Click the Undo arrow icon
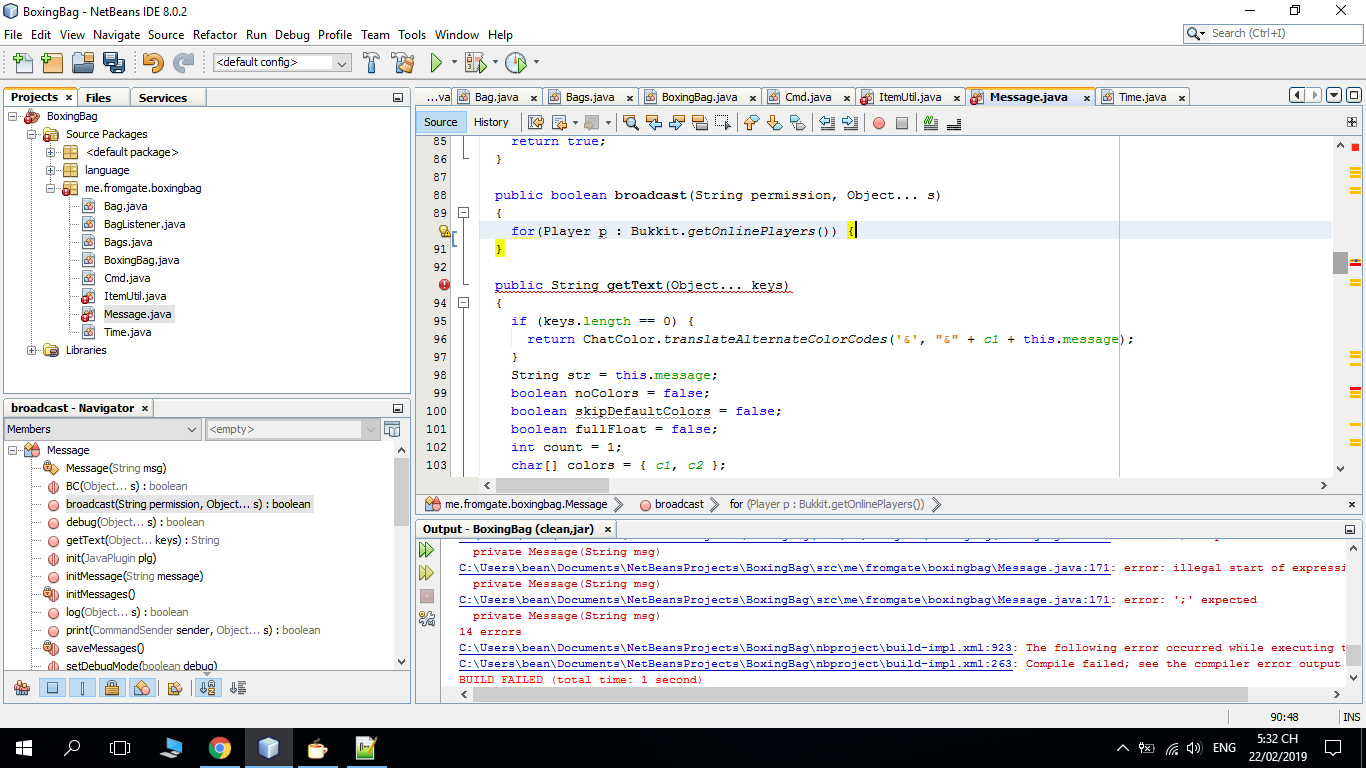Viewport: 1366px width, 768px height. point(152,62)
